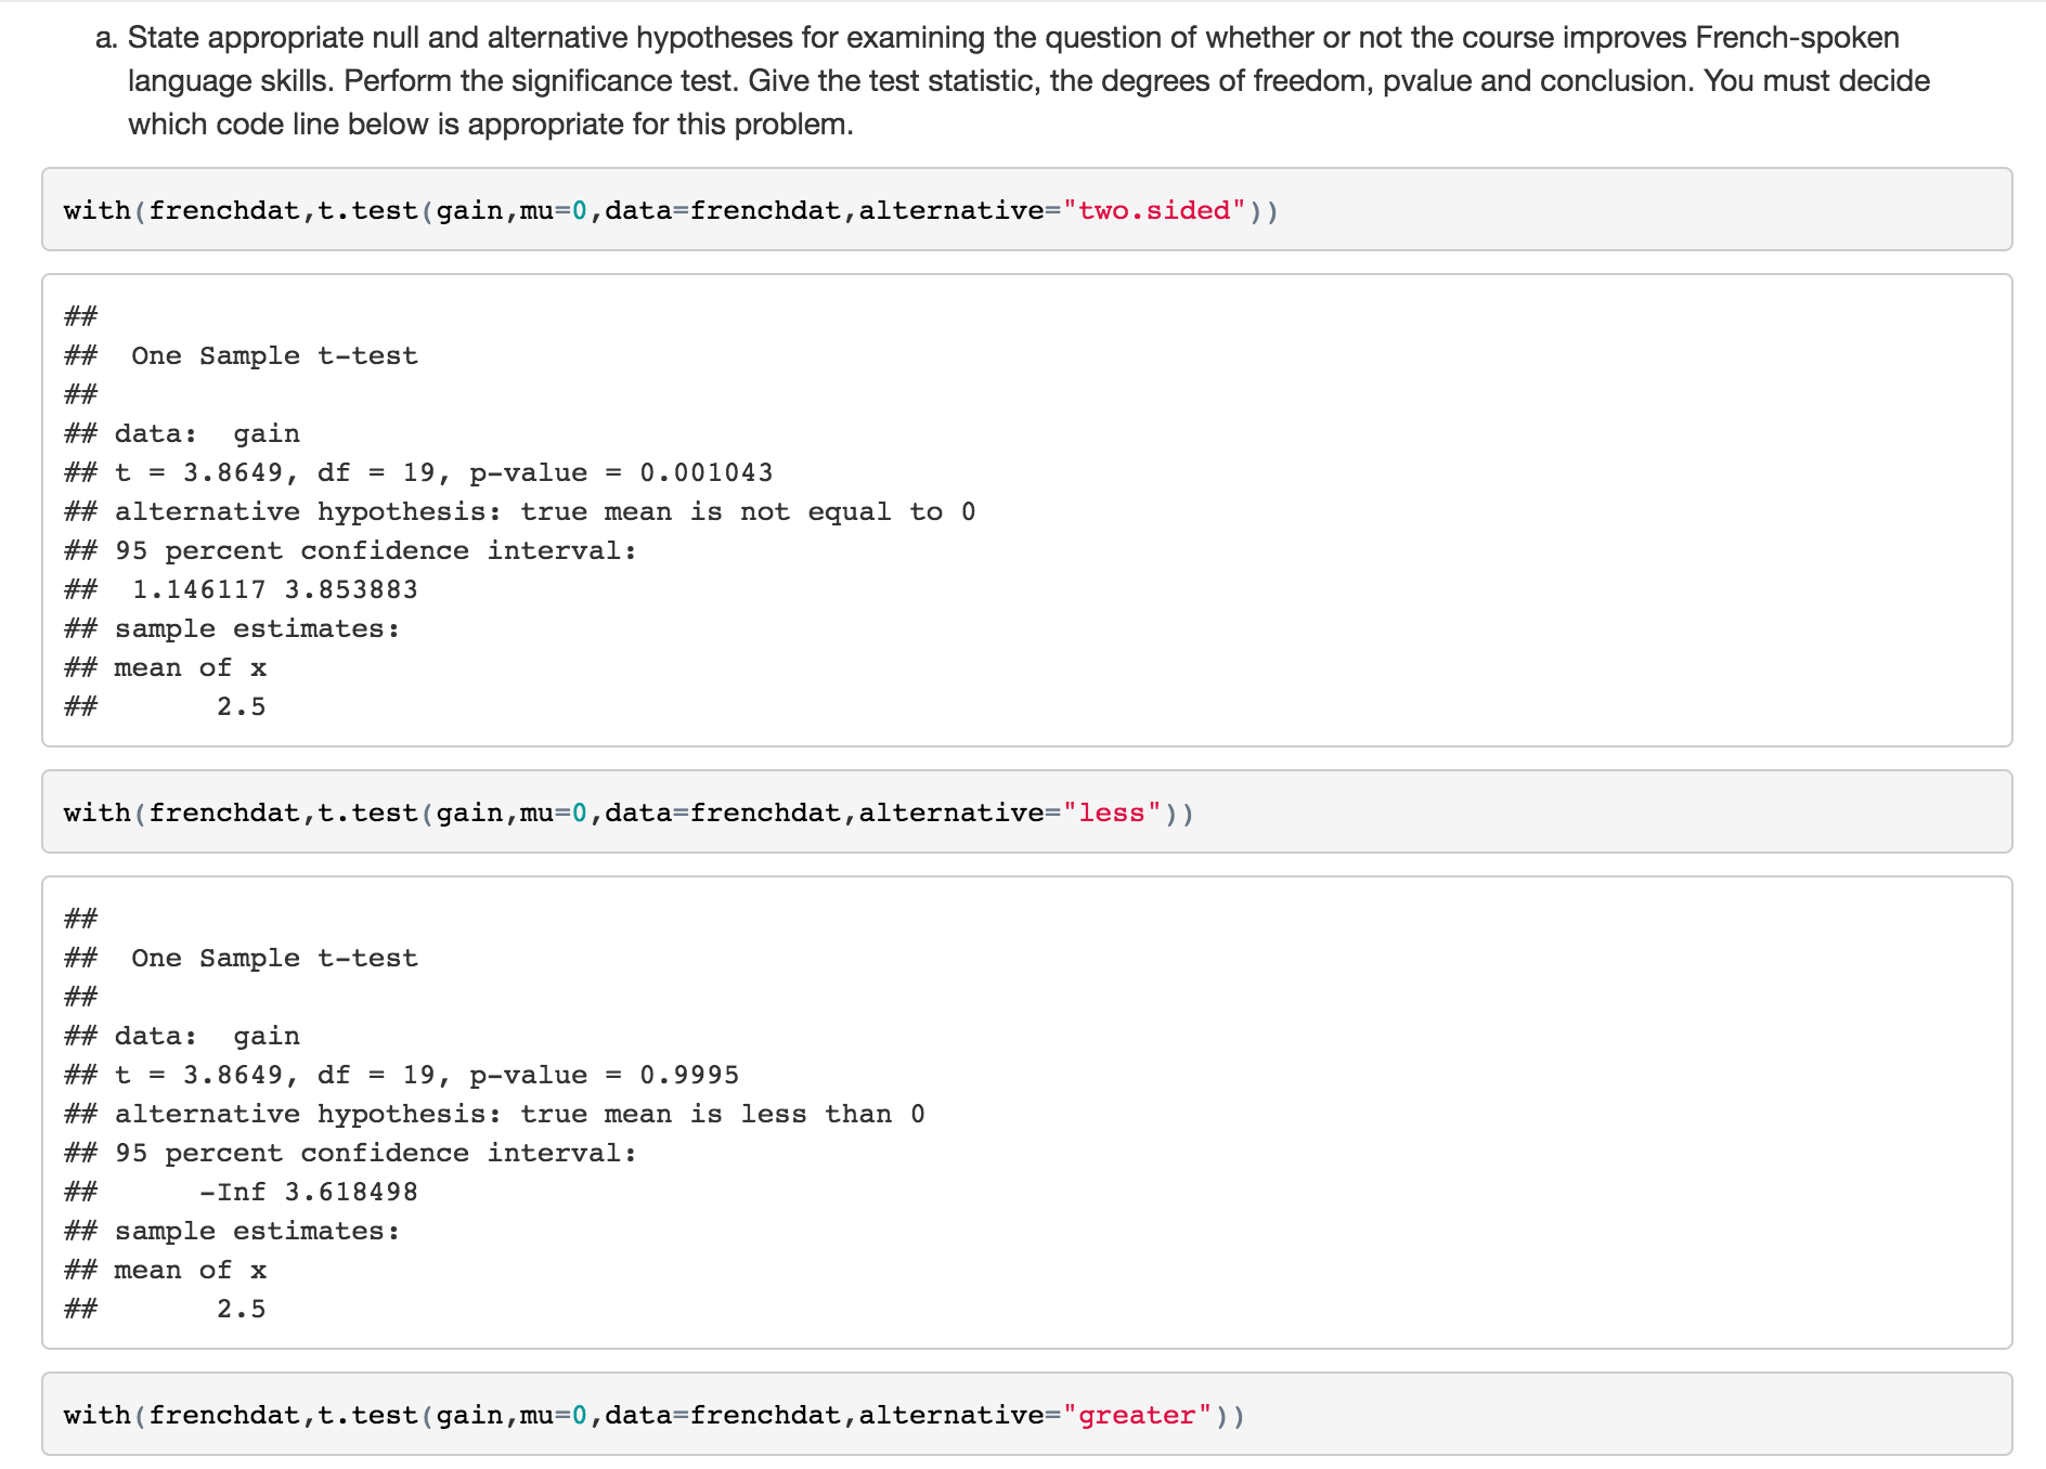Image resolution: width=2046 pixels, height=1469 pixels.
Task: Click the first "One Sample t-test" heading
Action: (274, 356)
